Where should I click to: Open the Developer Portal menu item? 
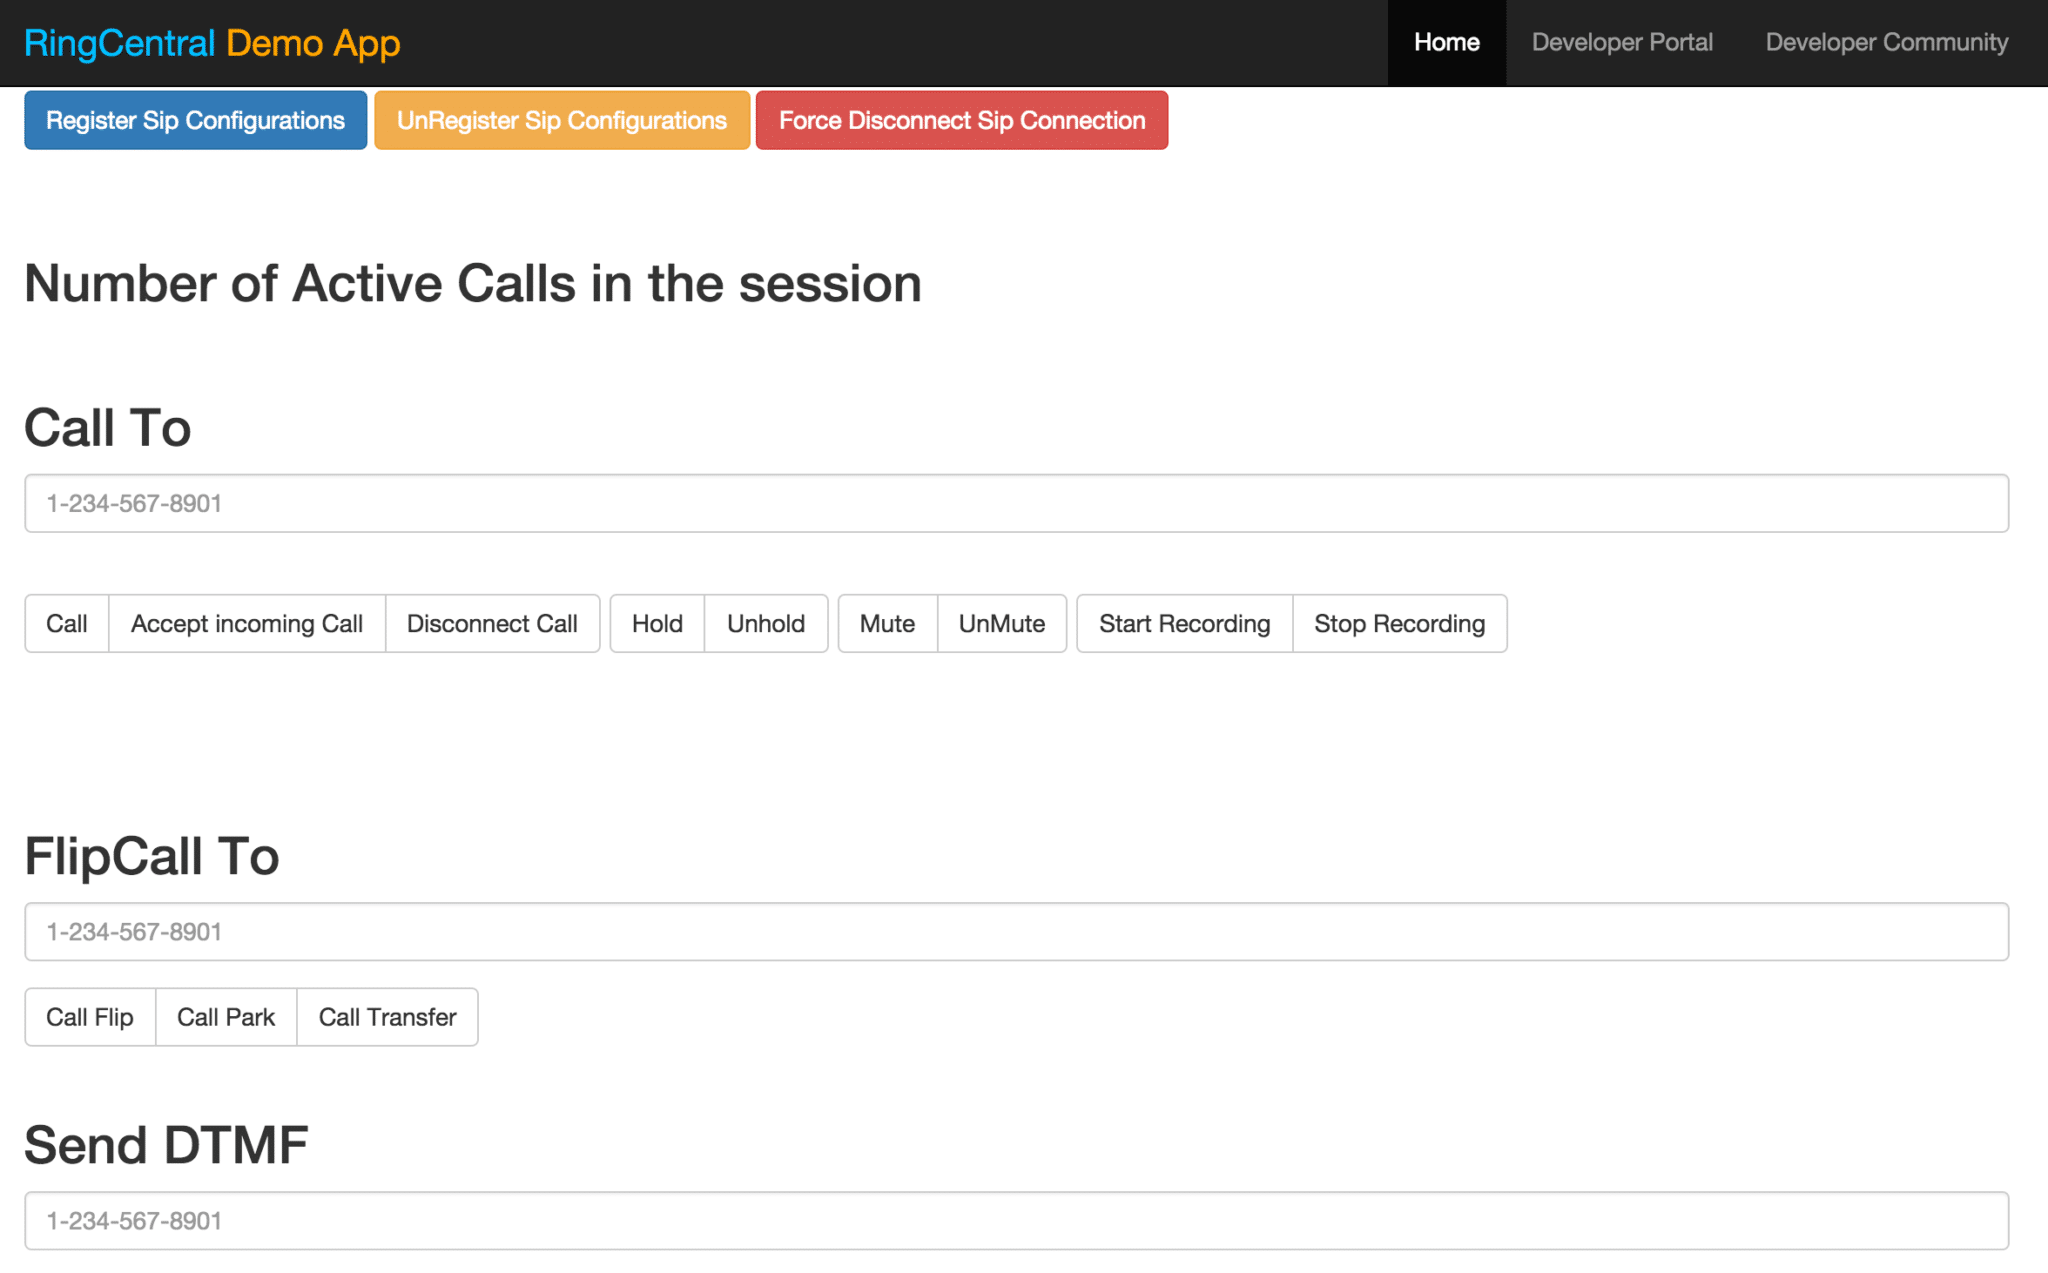pyautogui.click(x=1623, y=43)
